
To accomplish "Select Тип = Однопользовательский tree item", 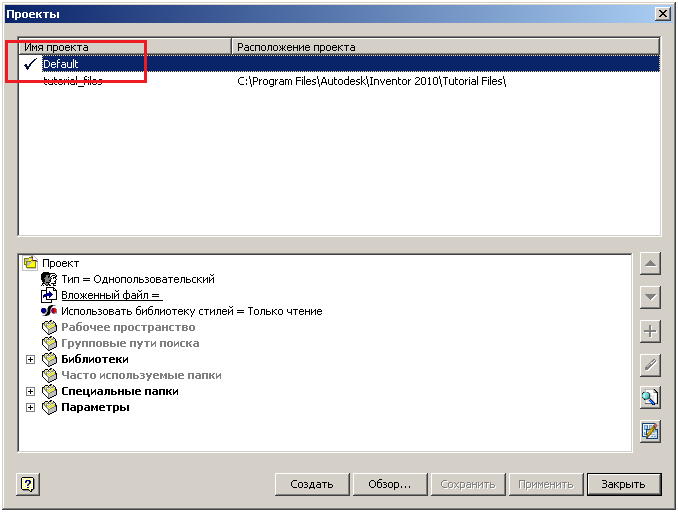I will (137, 279).
